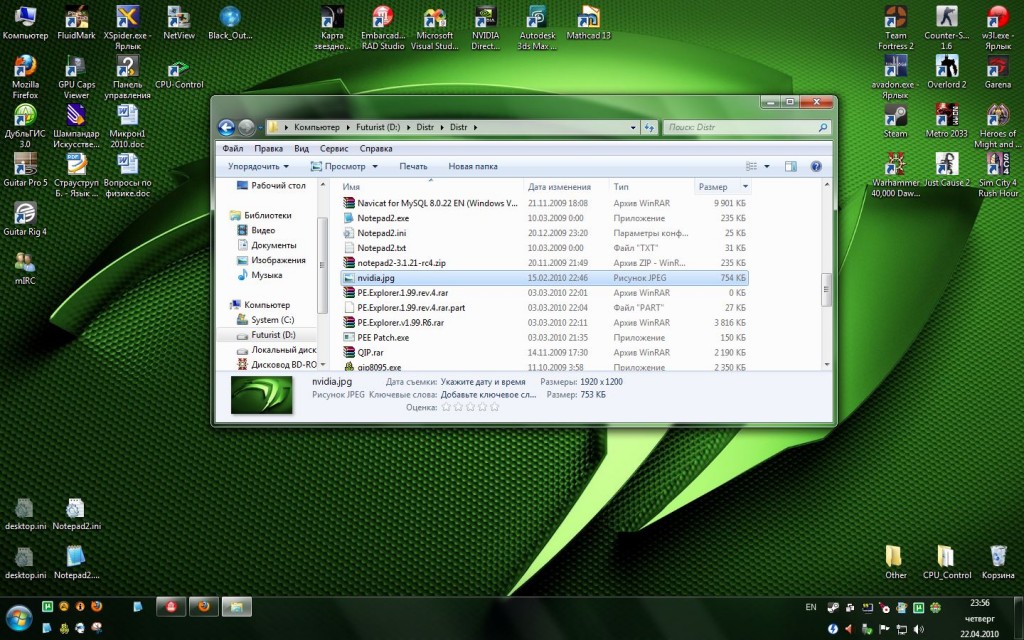The height and width of the screenshot is (640, 1024).
Task: Sort files by the Тип column header
Action: pyautogui.click(x=652, y=187)
